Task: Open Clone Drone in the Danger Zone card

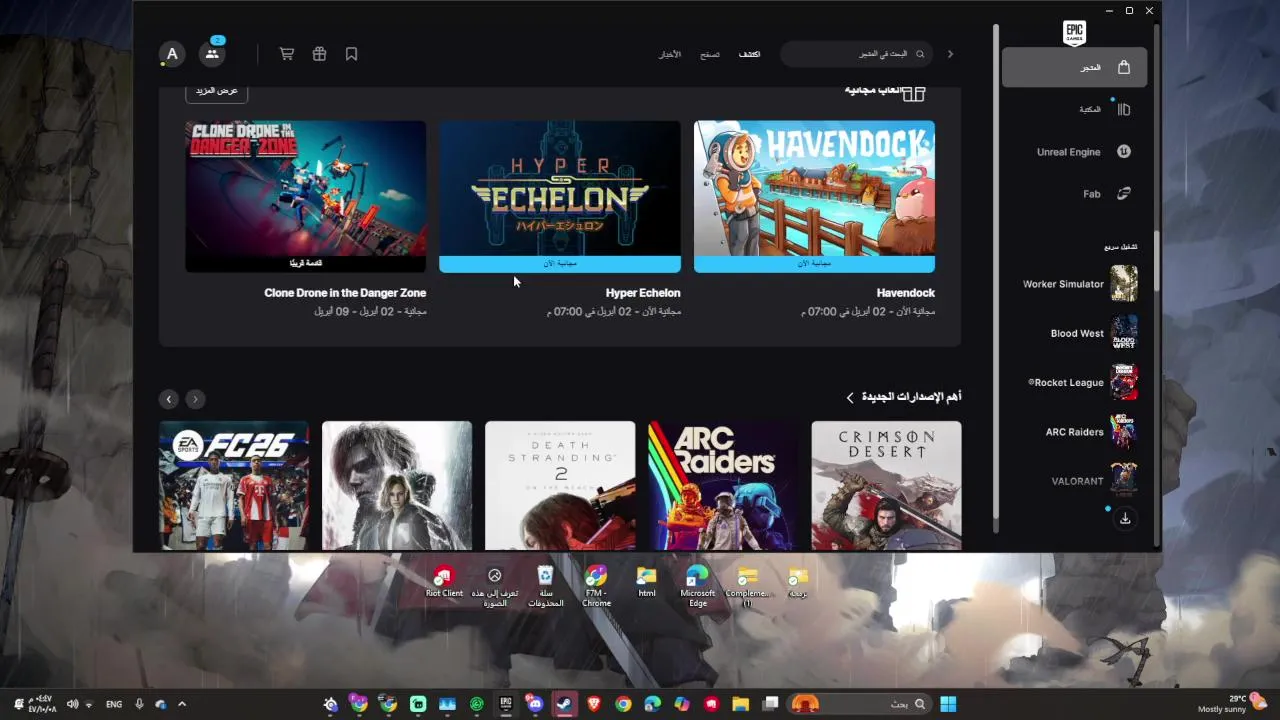Action: click(x=306, y=196)
